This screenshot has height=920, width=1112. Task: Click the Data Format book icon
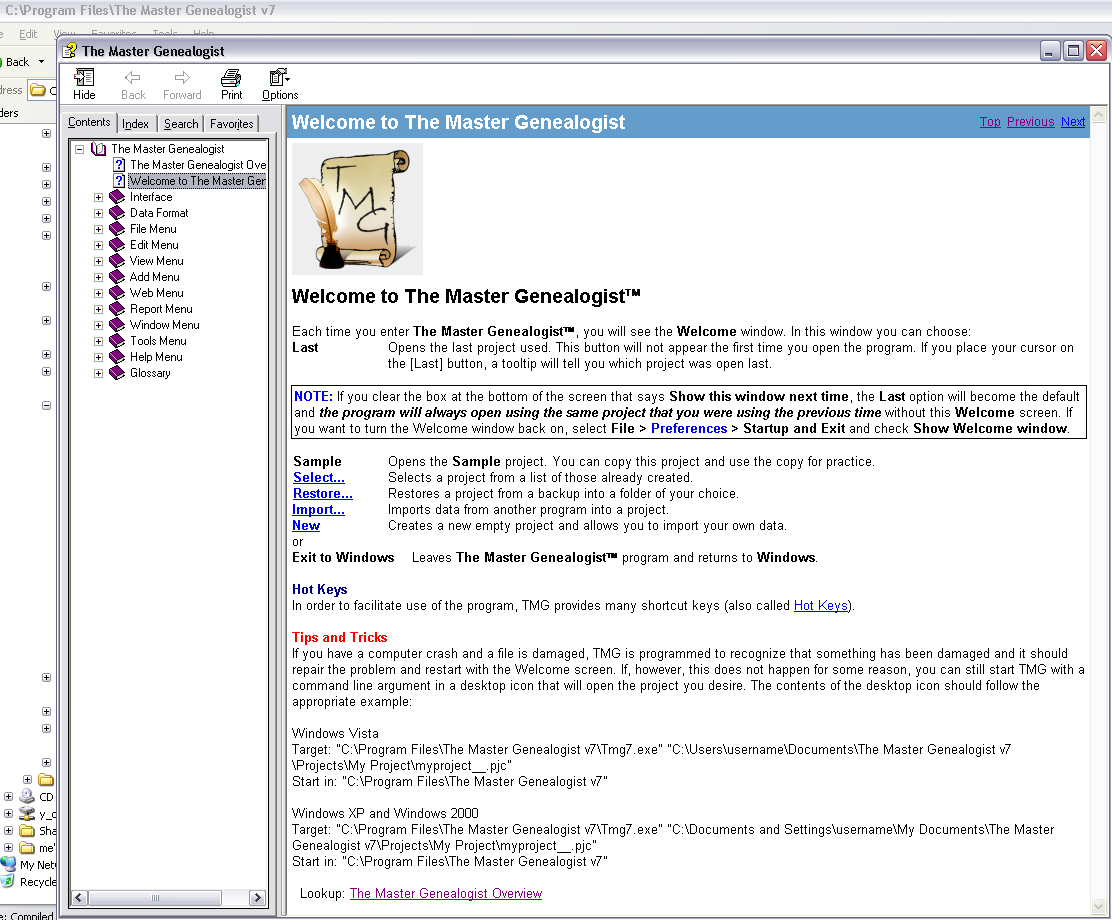[117, 213]
